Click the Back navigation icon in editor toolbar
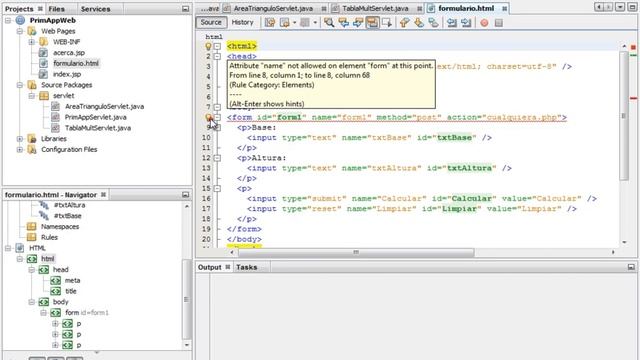This screenshot has width=640, height=360. click(284, 22)
